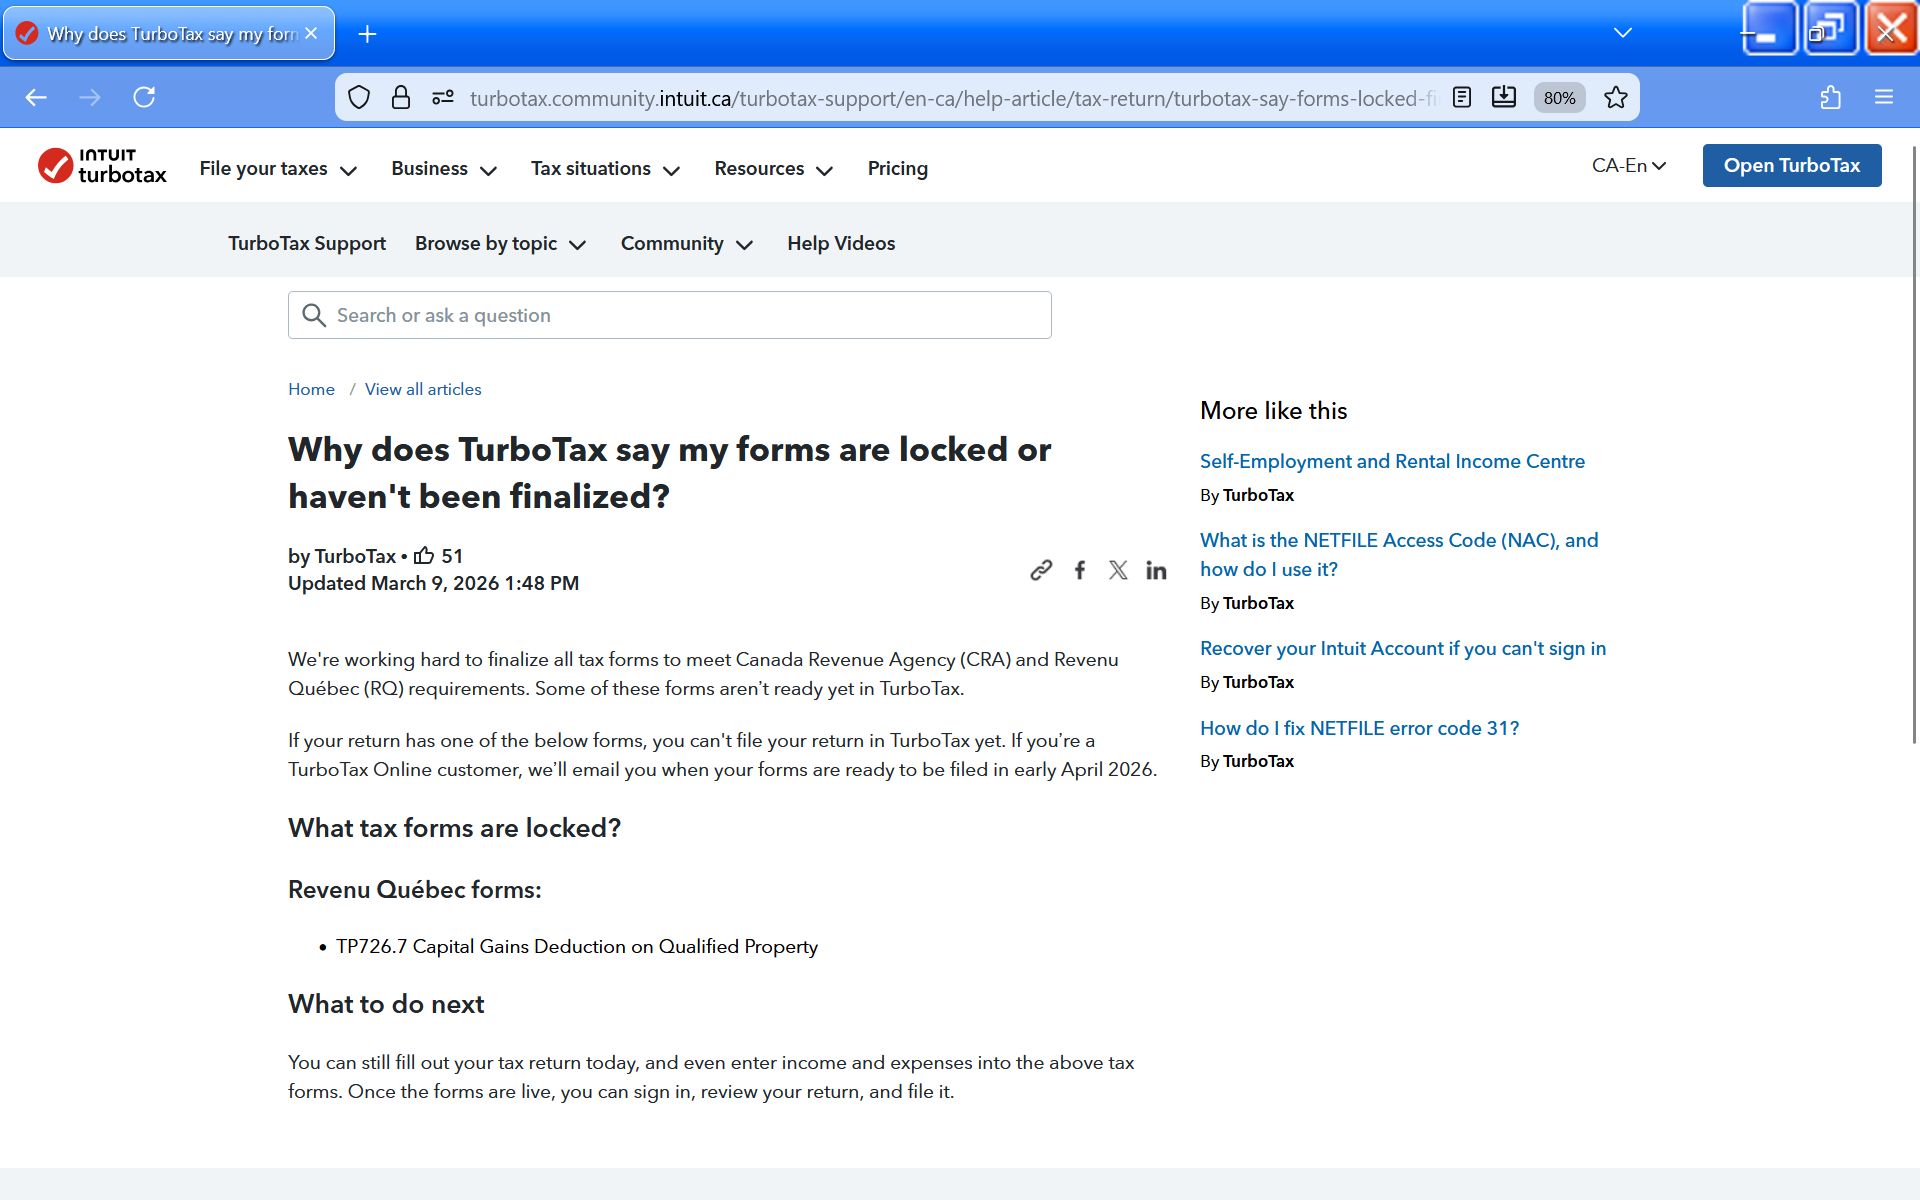Open the Pricing menu item
Screen dimensions: 1920x1200
897,169
